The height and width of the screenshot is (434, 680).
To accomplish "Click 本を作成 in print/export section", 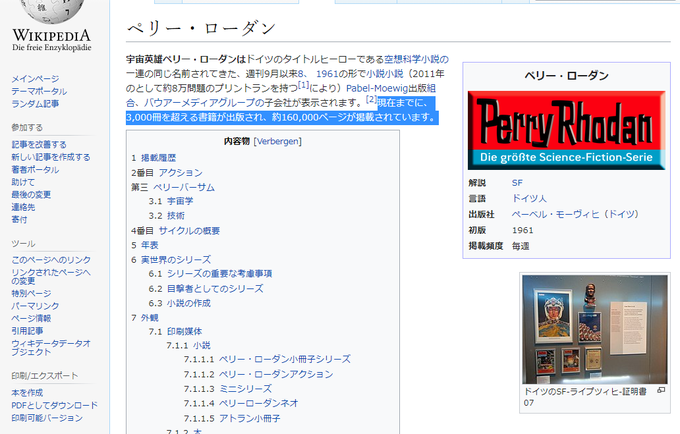I will point(27,393).
